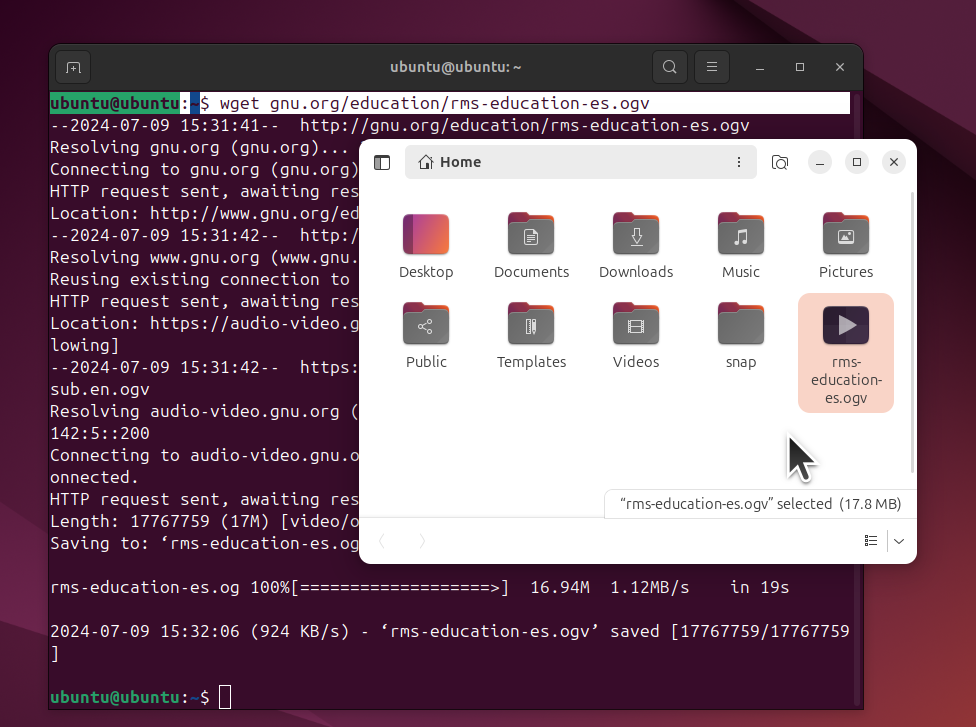Click the Home path bar
This screenshot has width=976, height=727.
coord(581,162)
